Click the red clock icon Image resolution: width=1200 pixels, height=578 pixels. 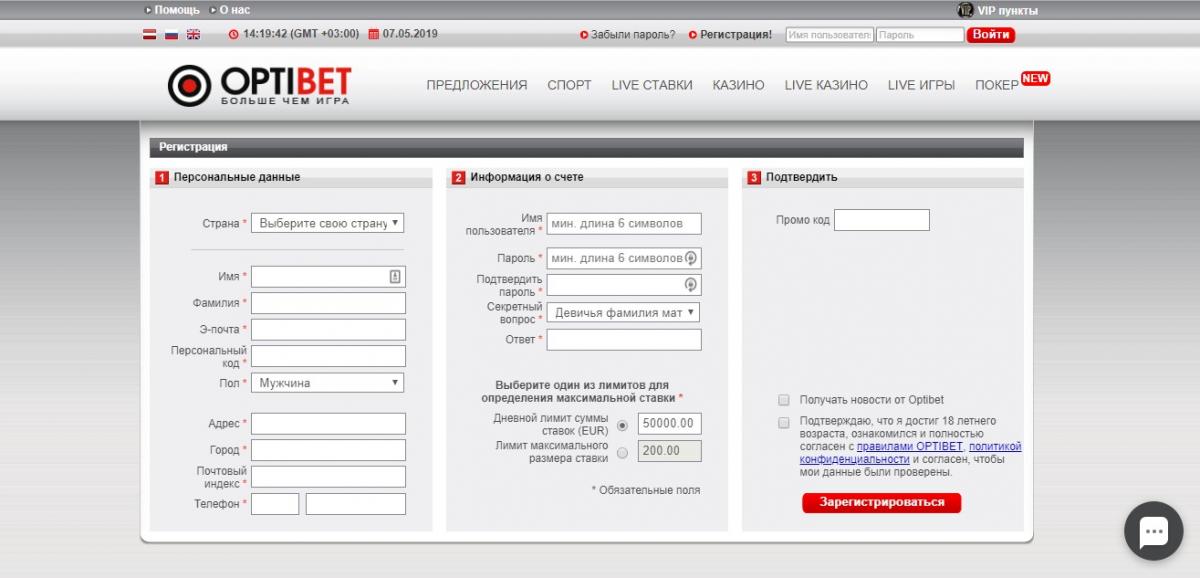(234, 34)
